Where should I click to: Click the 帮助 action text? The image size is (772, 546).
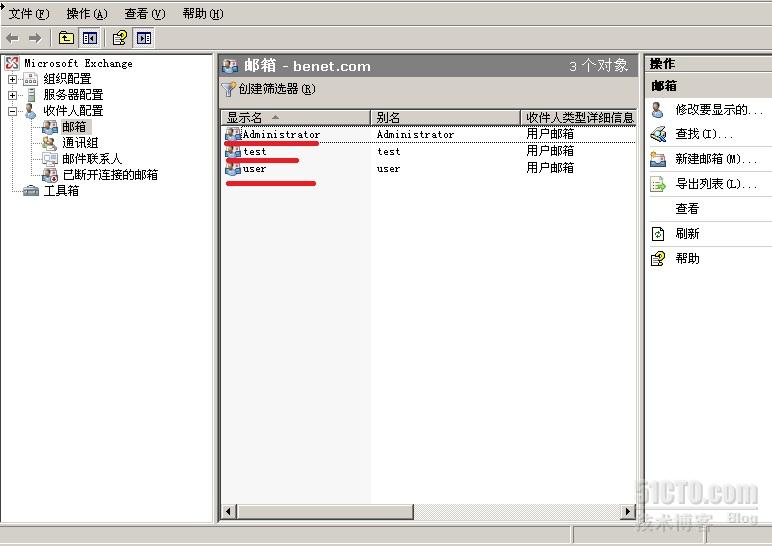tap(687, 259)
